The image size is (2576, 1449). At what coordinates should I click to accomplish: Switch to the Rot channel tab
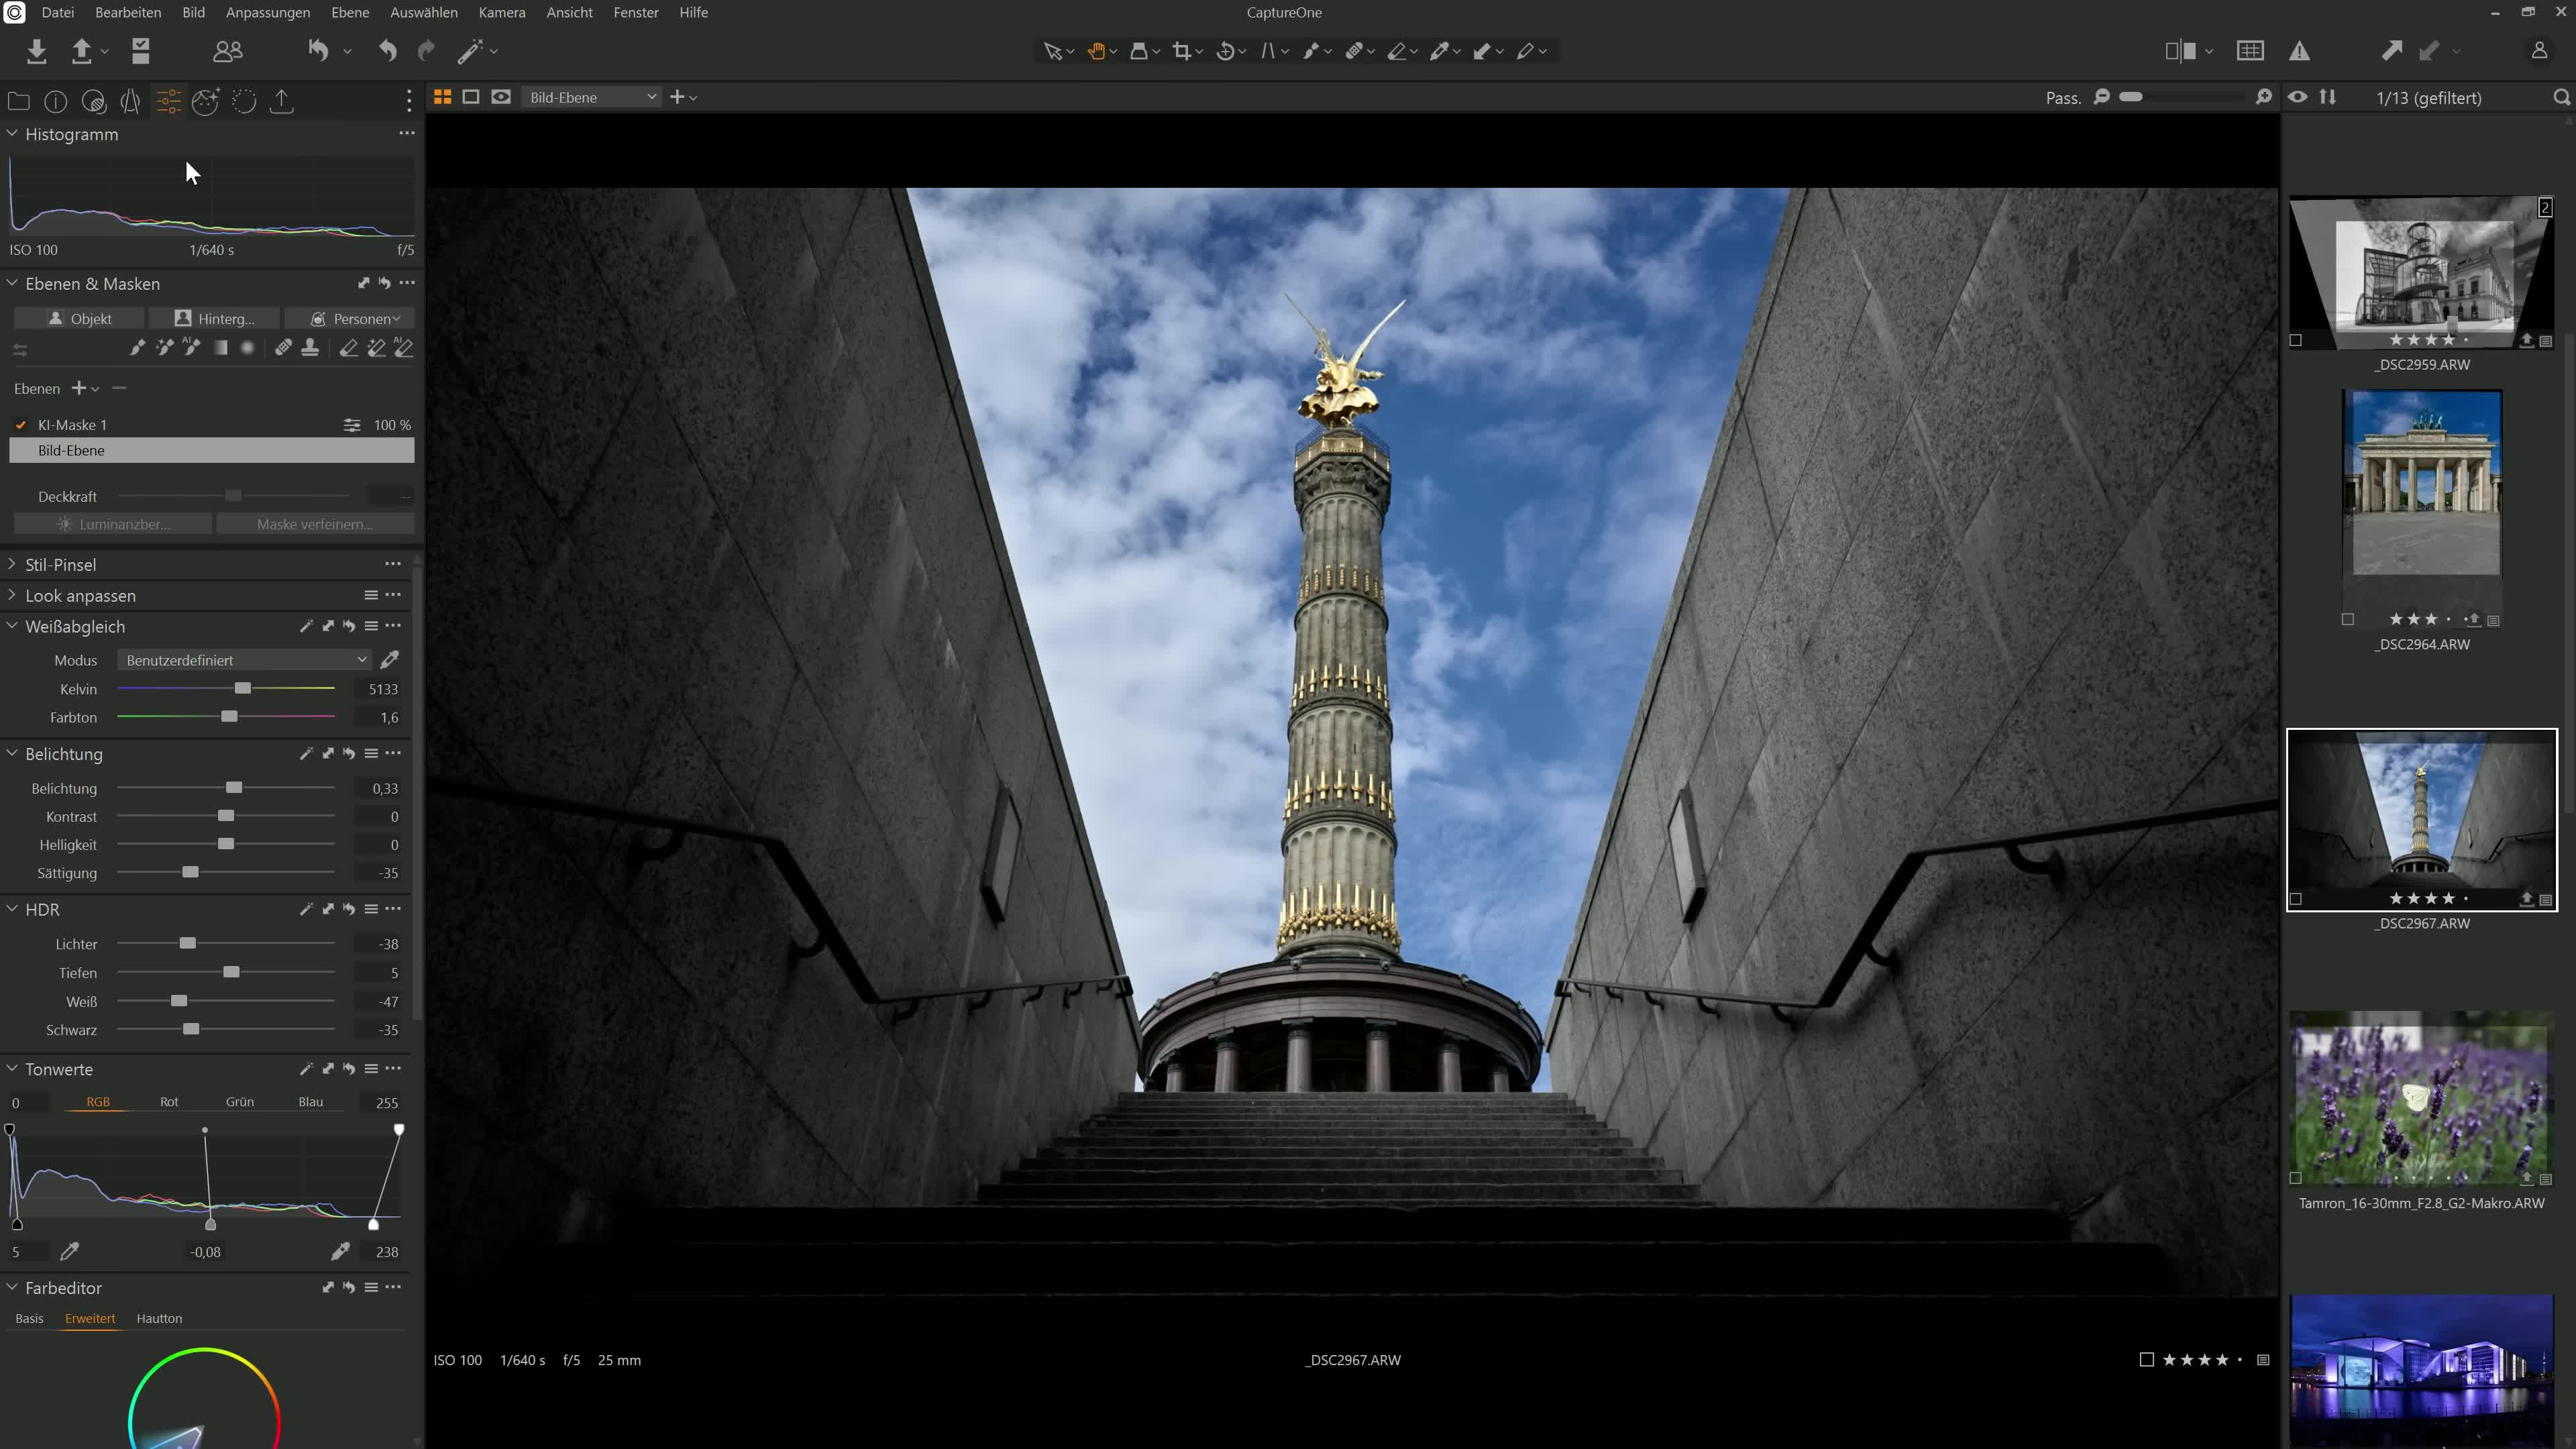169,1102
